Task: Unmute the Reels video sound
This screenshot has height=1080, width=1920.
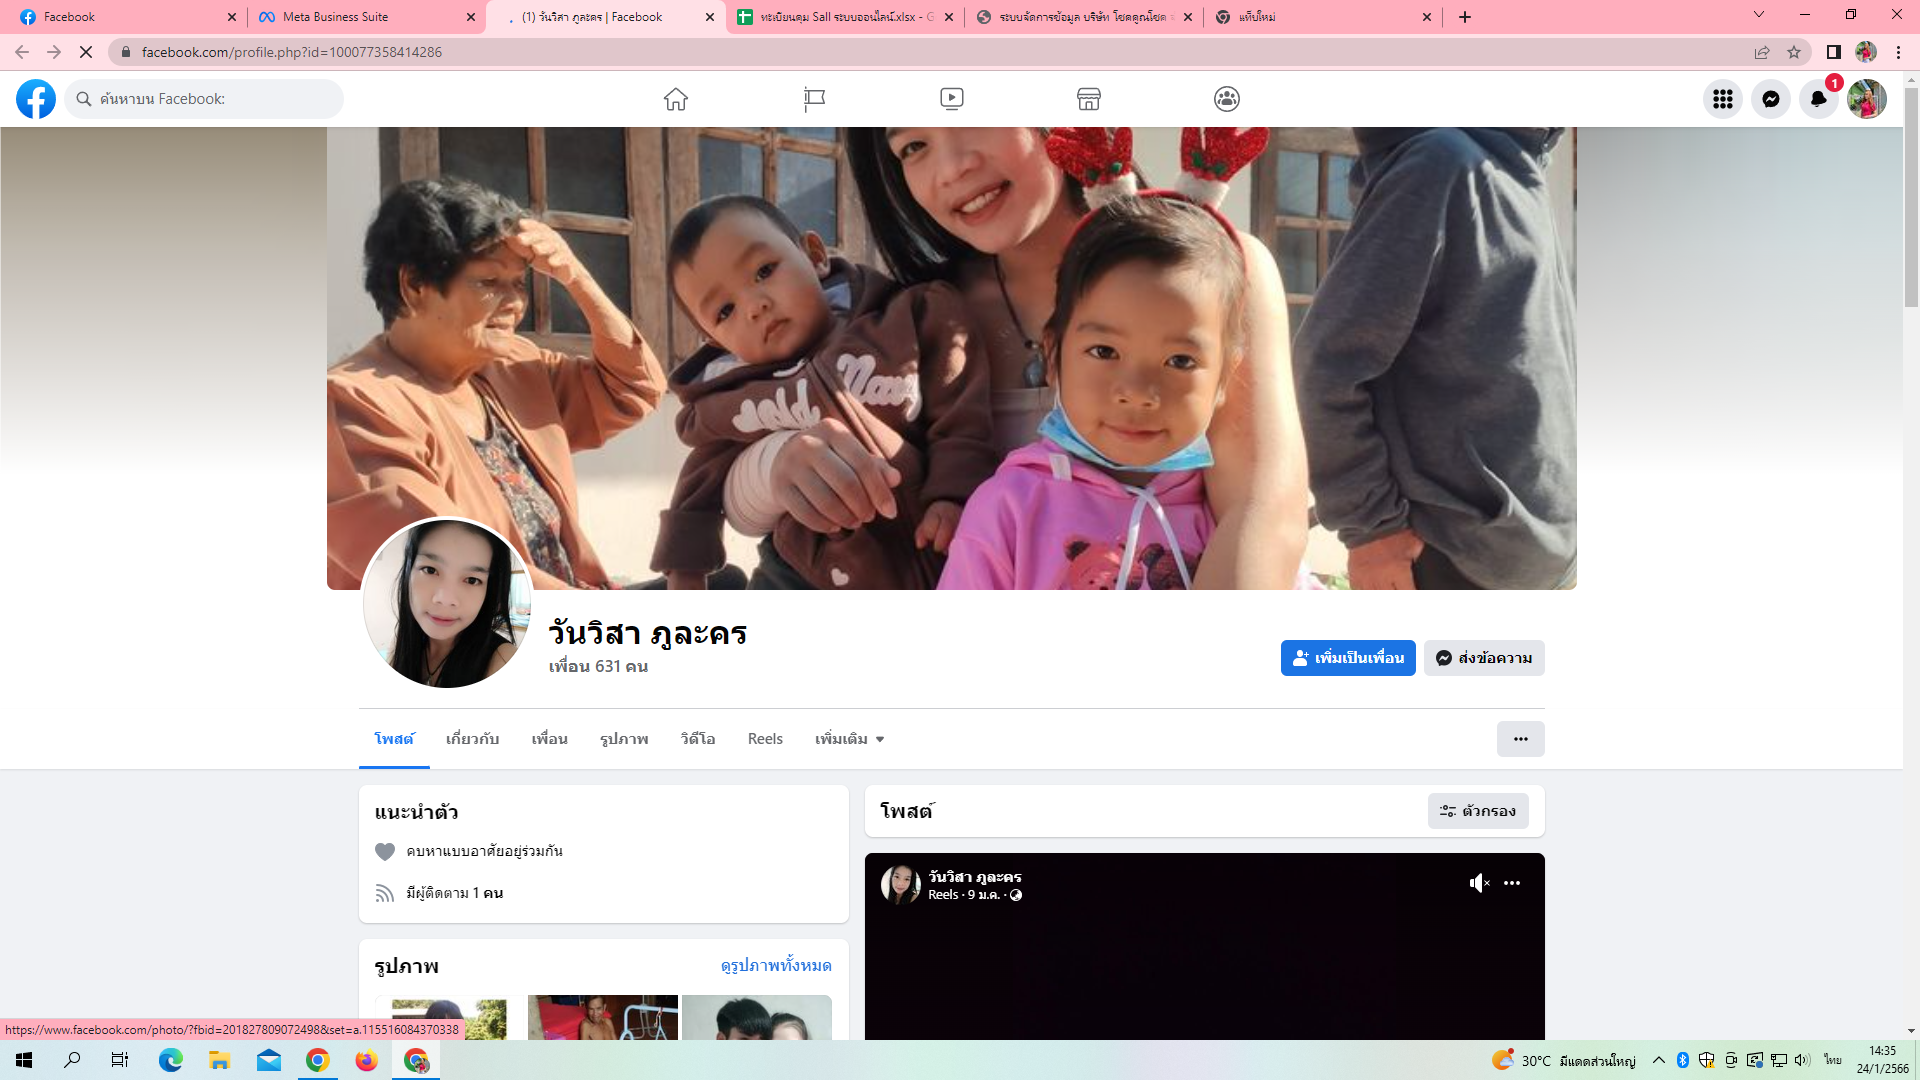Action: 1479,883
